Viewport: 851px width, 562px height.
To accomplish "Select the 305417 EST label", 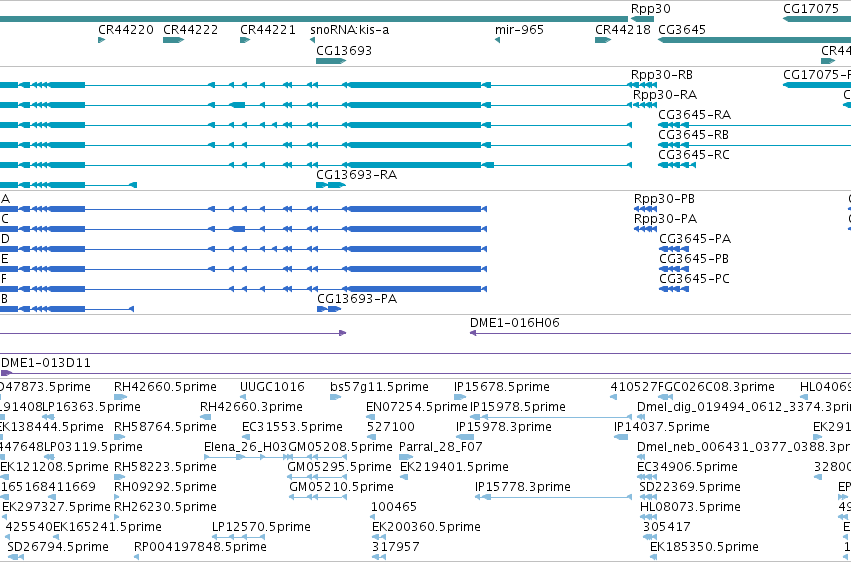I will click(666, 528).
